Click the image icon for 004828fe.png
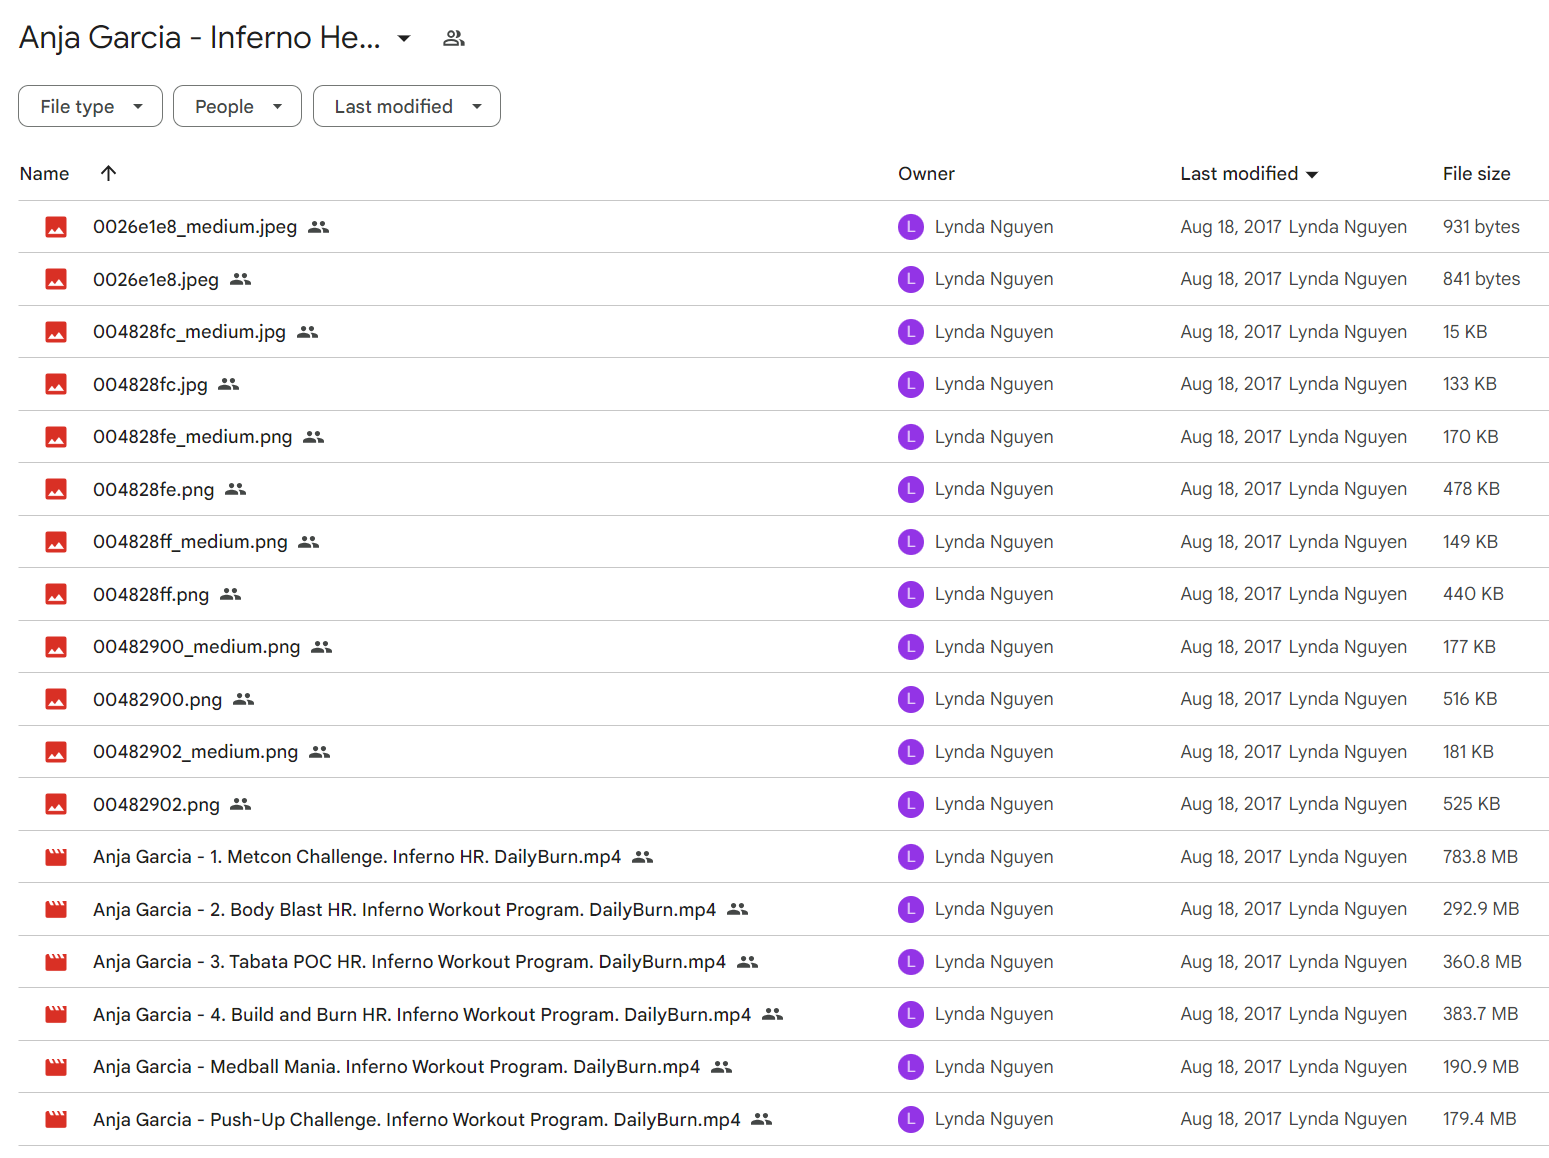 [x=56, y=489]
